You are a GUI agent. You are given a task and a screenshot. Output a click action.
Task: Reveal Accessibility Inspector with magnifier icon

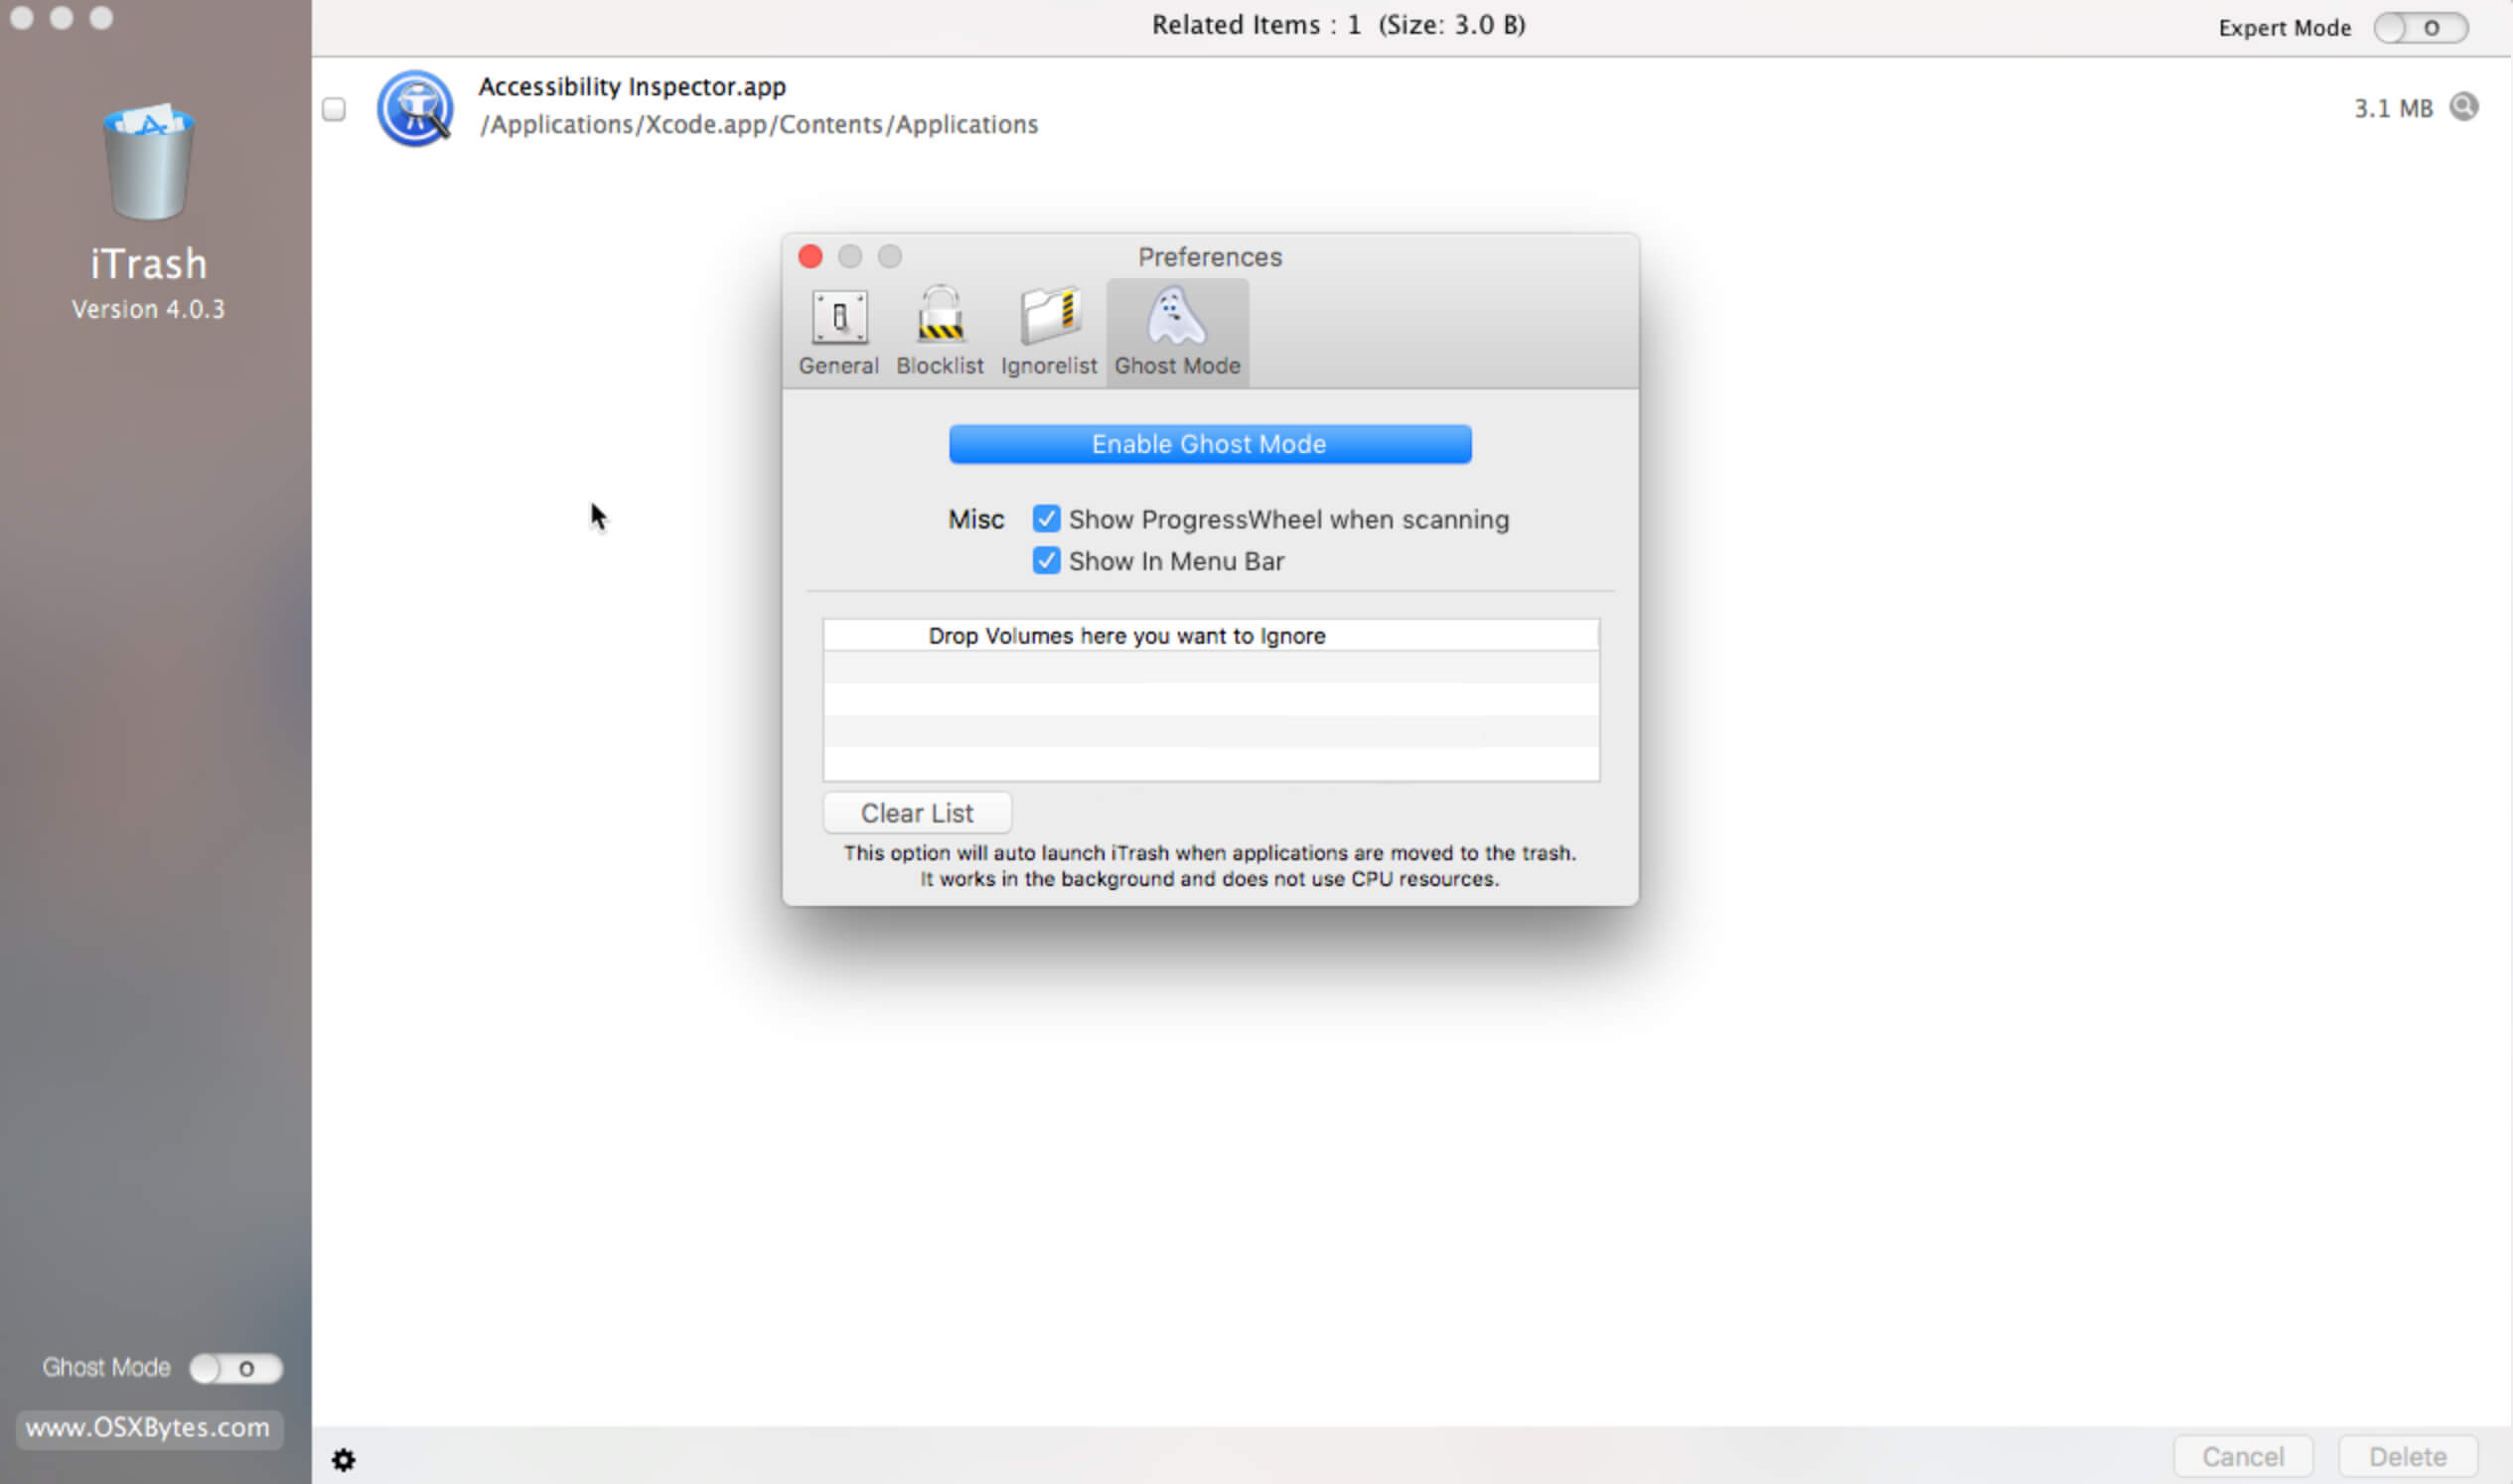pos(2463,106)
